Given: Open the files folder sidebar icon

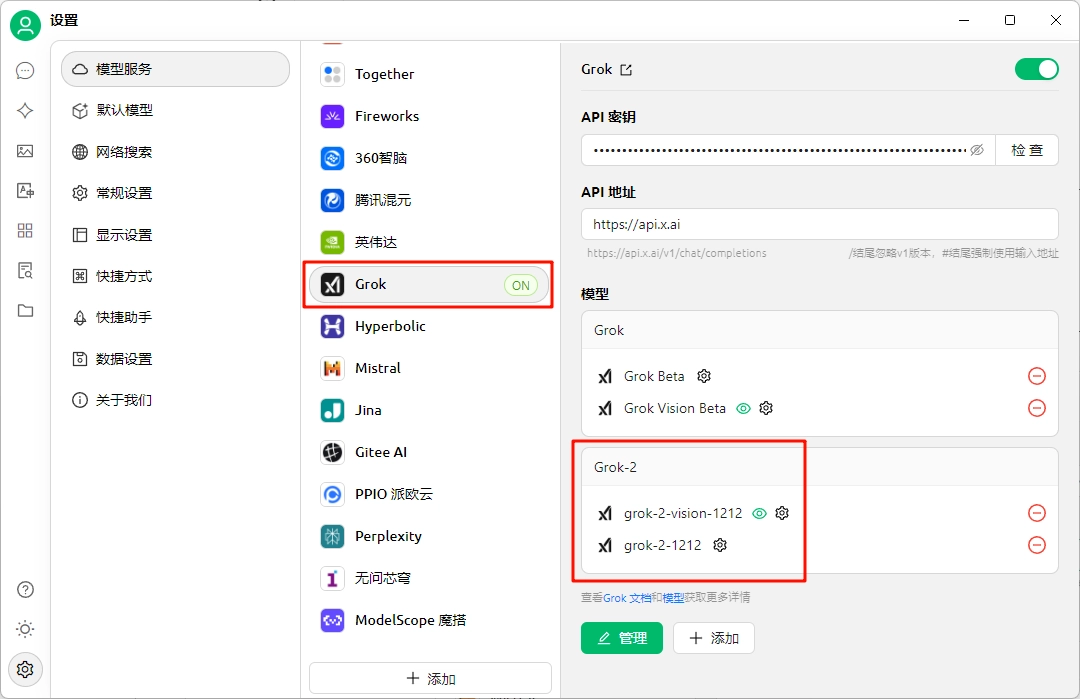Looking at the screenshot, I should coord(25,311).
